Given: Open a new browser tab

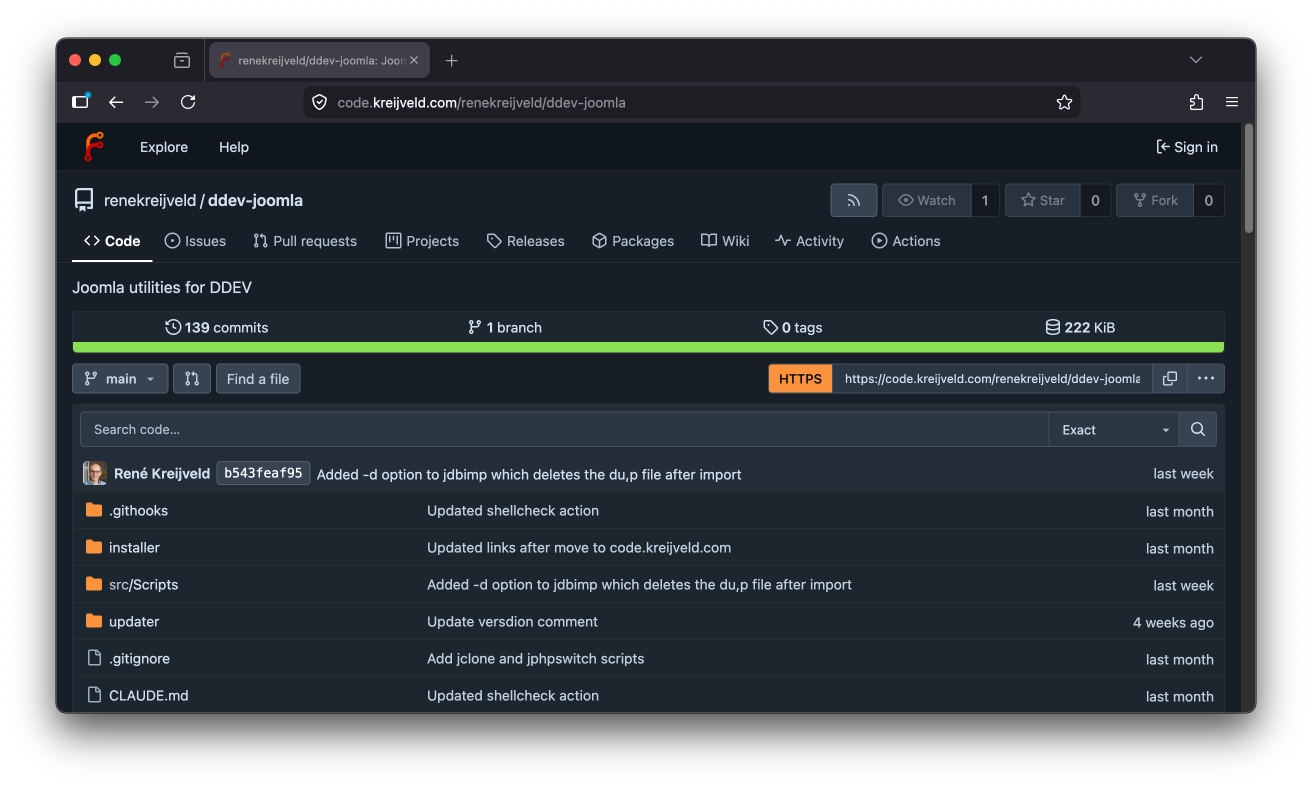Looking at the screenshot, I should (x=451, y=60).
